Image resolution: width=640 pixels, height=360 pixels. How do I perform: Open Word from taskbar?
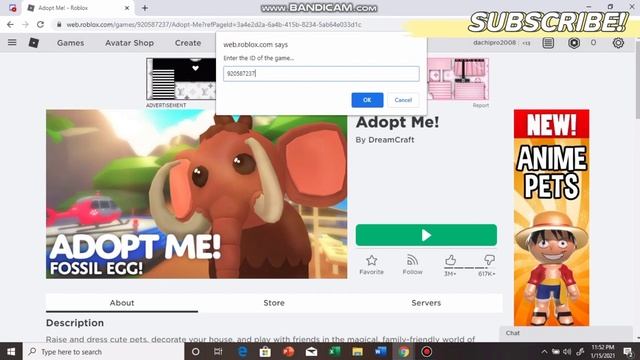point(380,351)
